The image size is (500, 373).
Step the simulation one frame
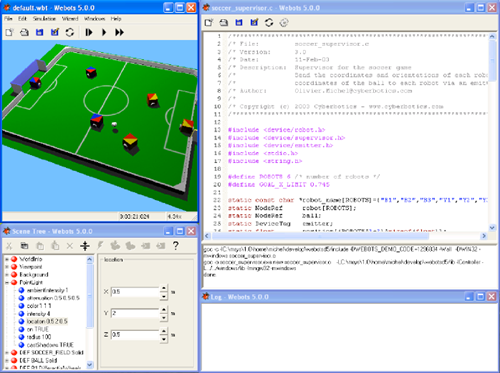[89, 32]
